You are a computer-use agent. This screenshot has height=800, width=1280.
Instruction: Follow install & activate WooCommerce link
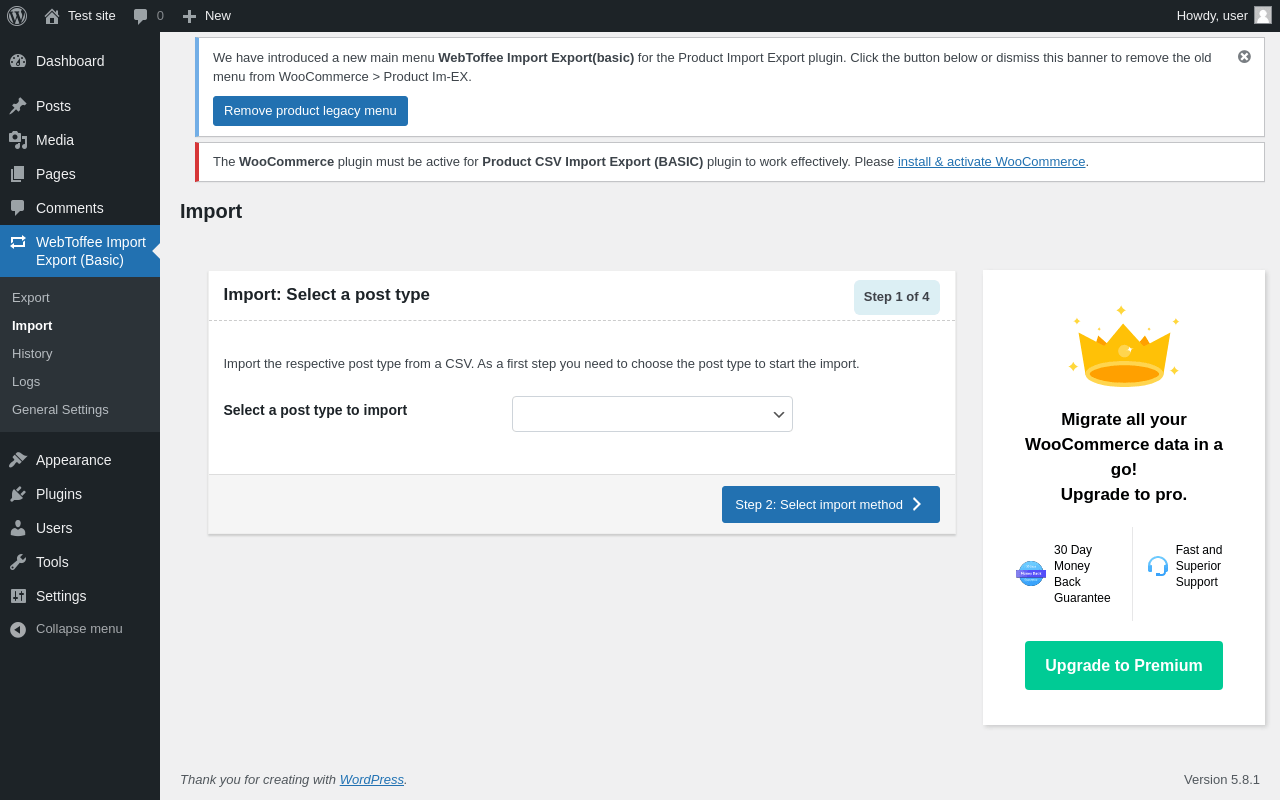[991, 162]
